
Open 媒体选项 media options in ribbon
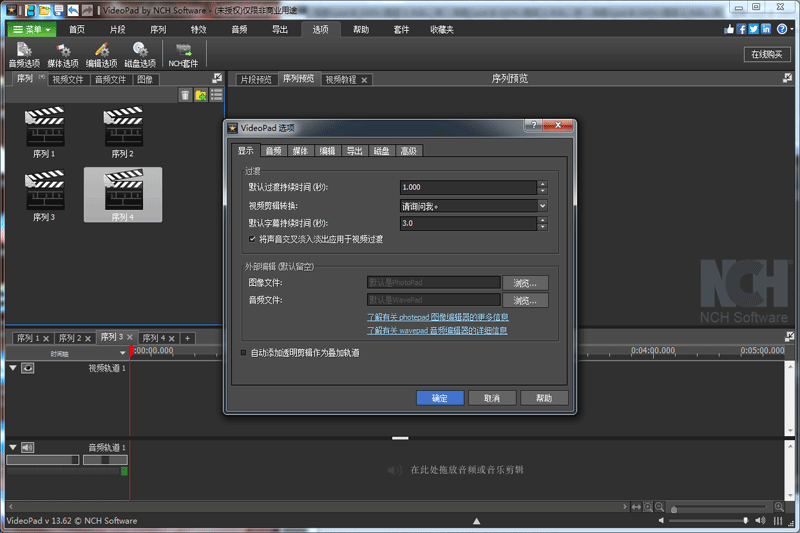(63, 55)
